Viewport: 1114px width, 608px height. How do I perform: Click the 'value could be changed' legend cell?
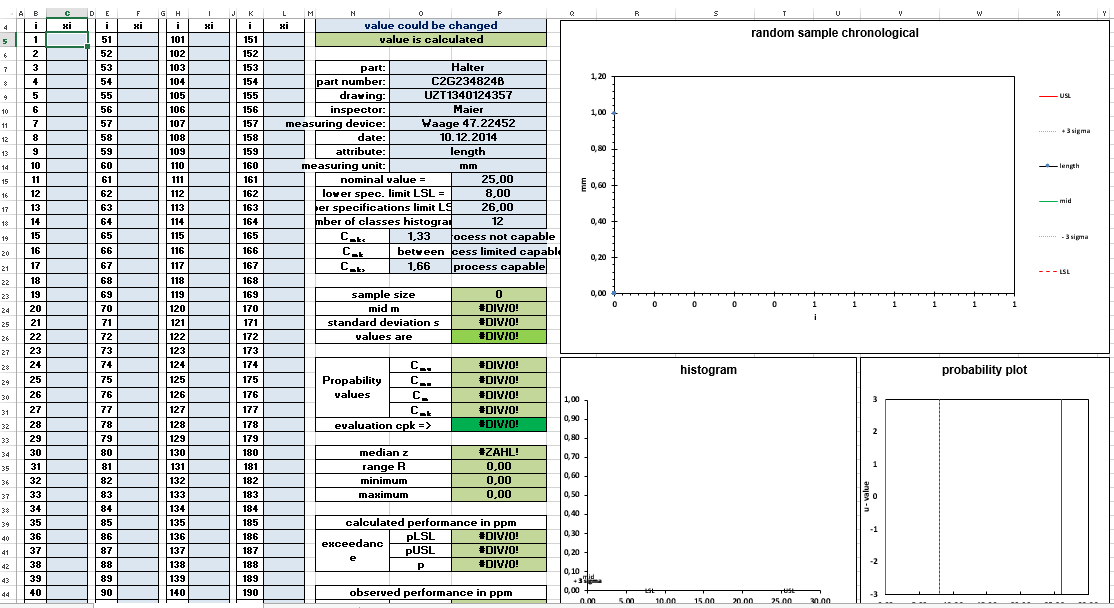(431, 26)
